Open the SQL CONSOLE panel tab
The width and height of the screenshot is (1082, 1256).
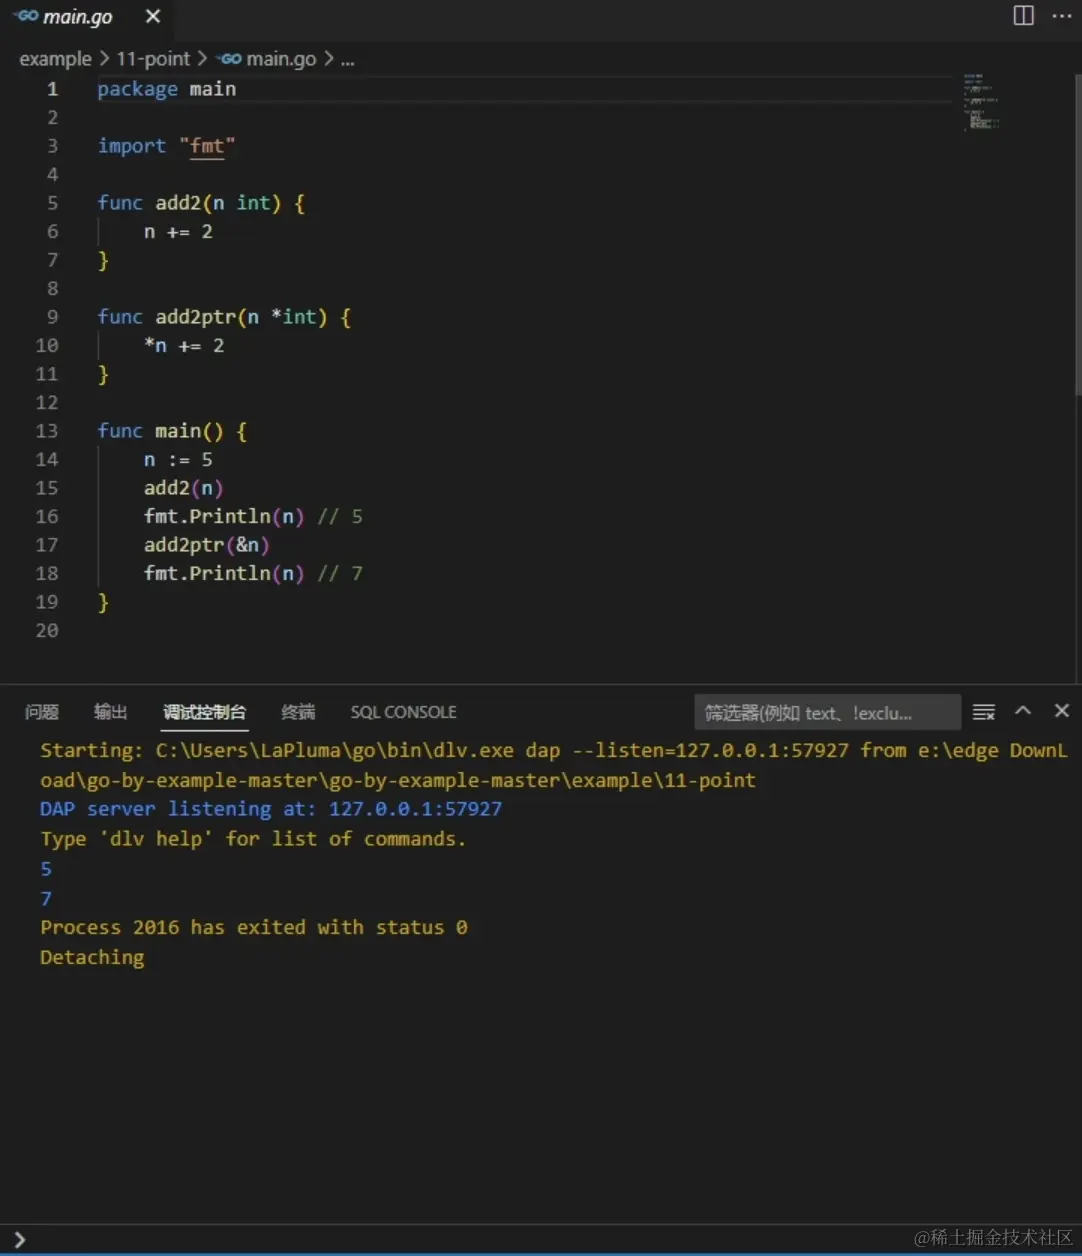[403, 712]
